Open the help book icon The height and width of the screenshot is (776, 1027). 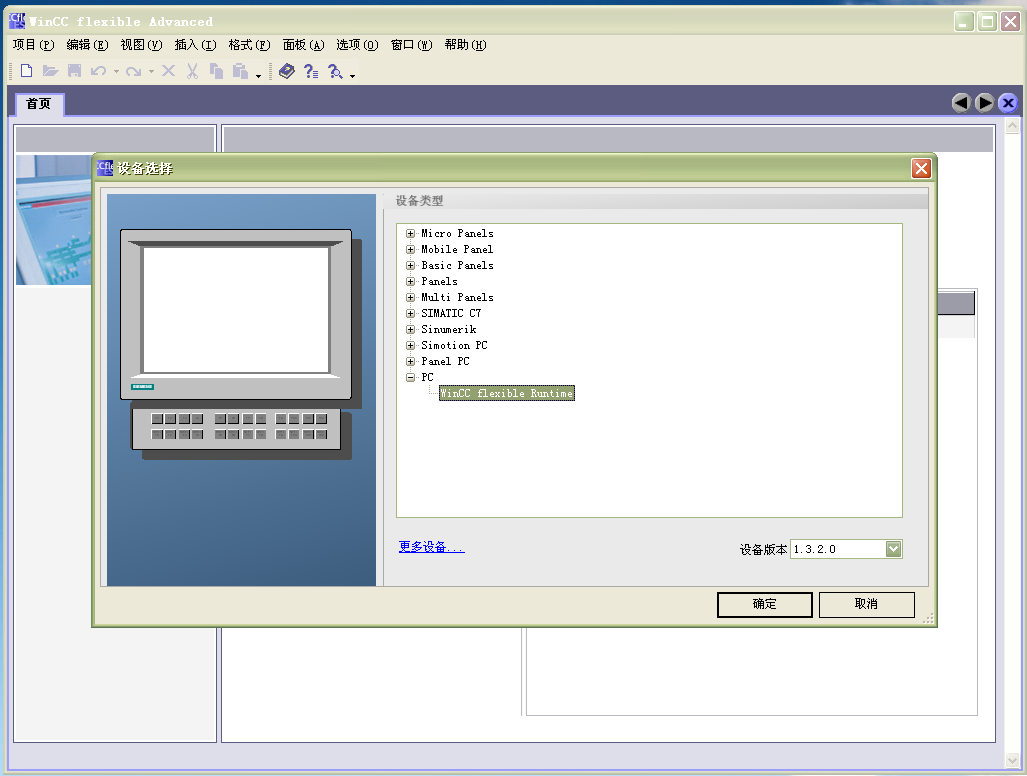click(287, 71)
